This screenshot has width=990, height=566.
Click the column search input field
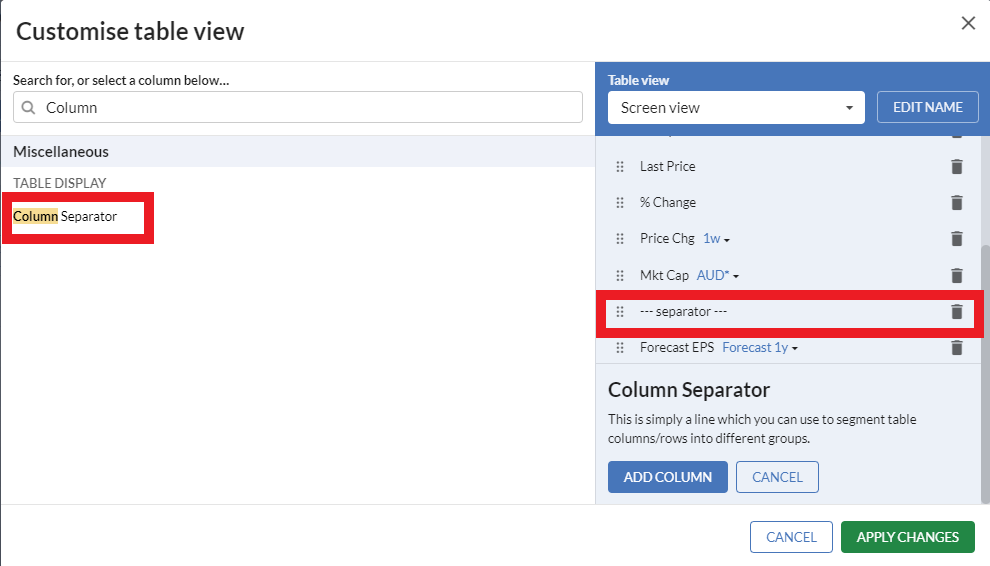tap(298, 107)
